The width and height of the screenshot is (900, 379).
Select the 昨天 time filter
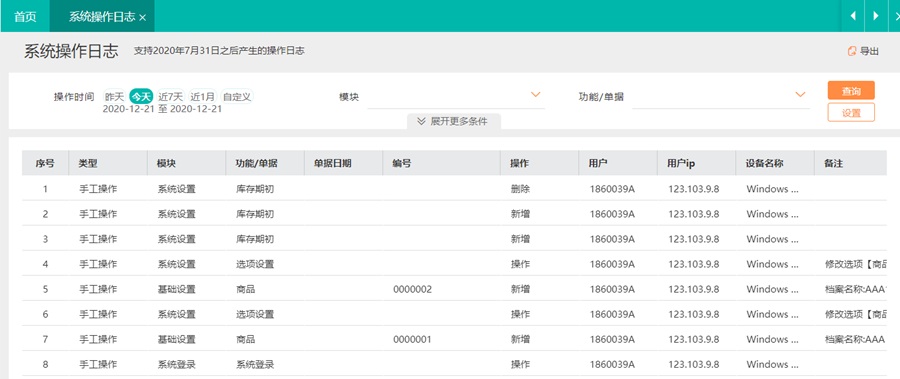(x=114, y=96)
